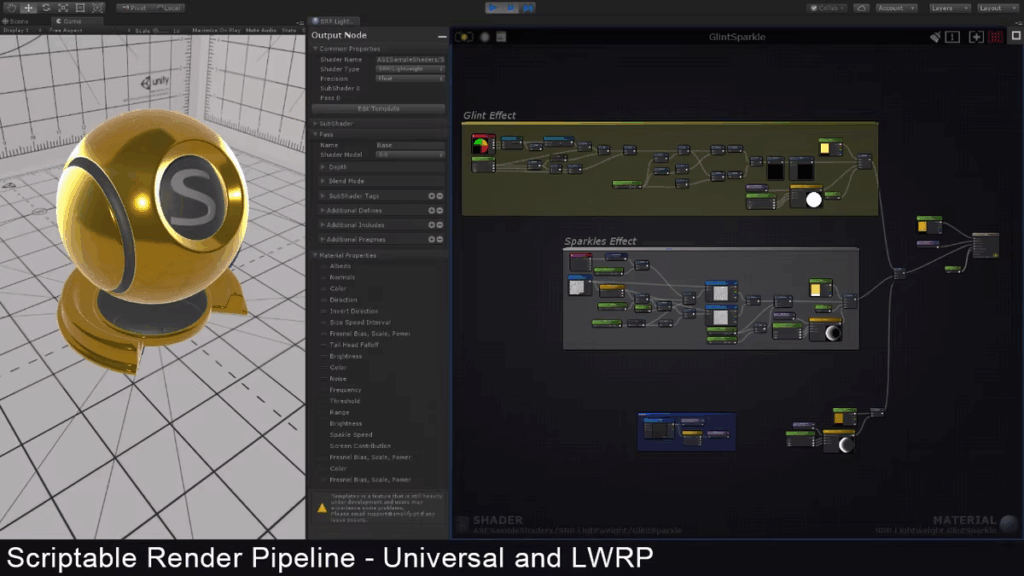Open the Shader Type dropdown
1024x576 pixels.
[410, 69]
